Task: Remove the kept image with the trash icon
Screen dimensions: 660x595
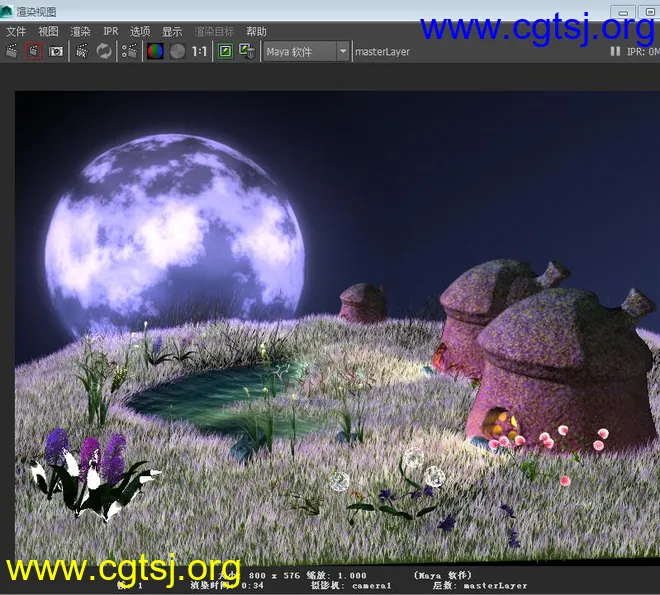Action: tap(247, 51)
